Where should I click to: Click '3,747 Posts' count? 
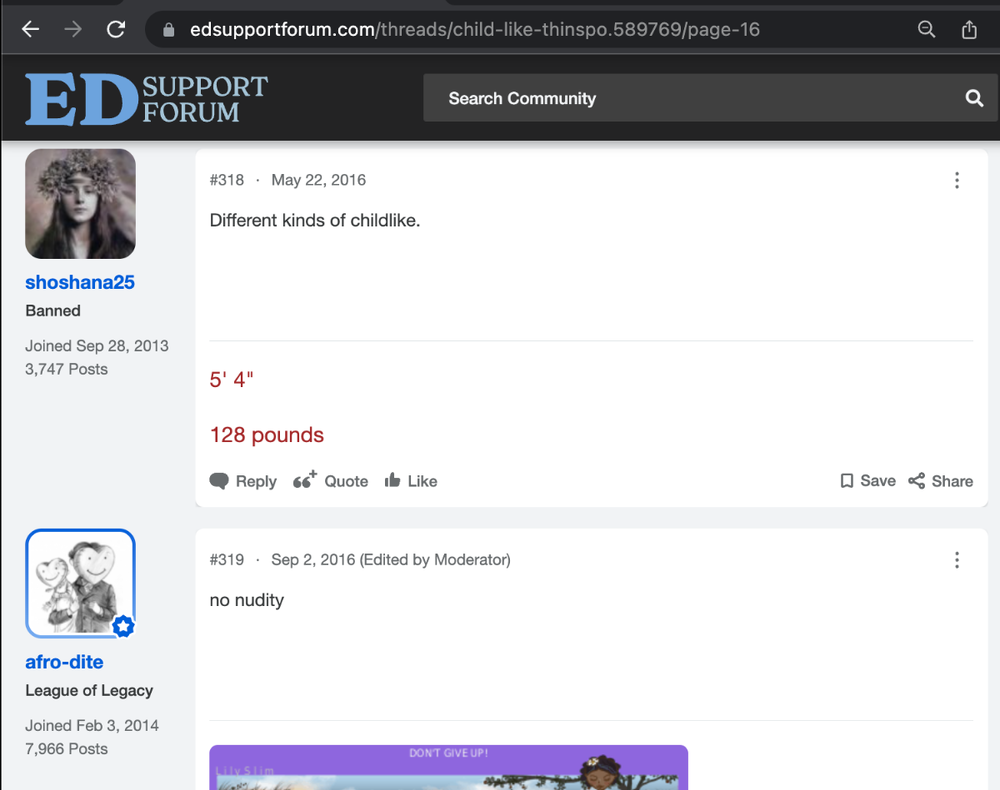(x=66, y=369)
